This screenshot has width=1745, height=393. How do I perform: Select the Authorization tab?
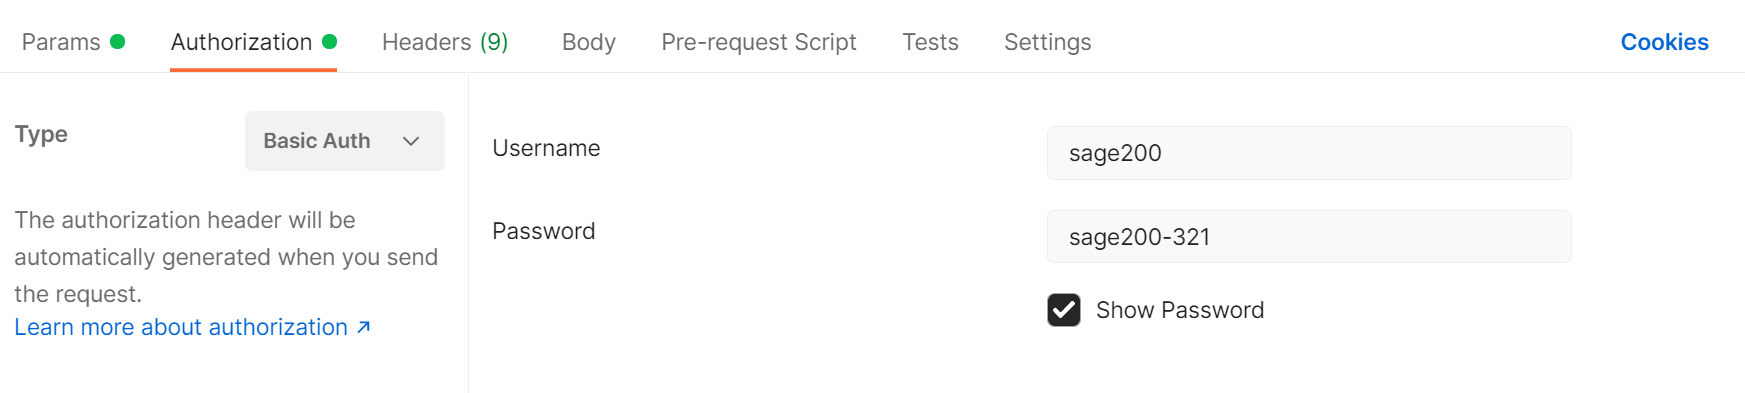253,42
